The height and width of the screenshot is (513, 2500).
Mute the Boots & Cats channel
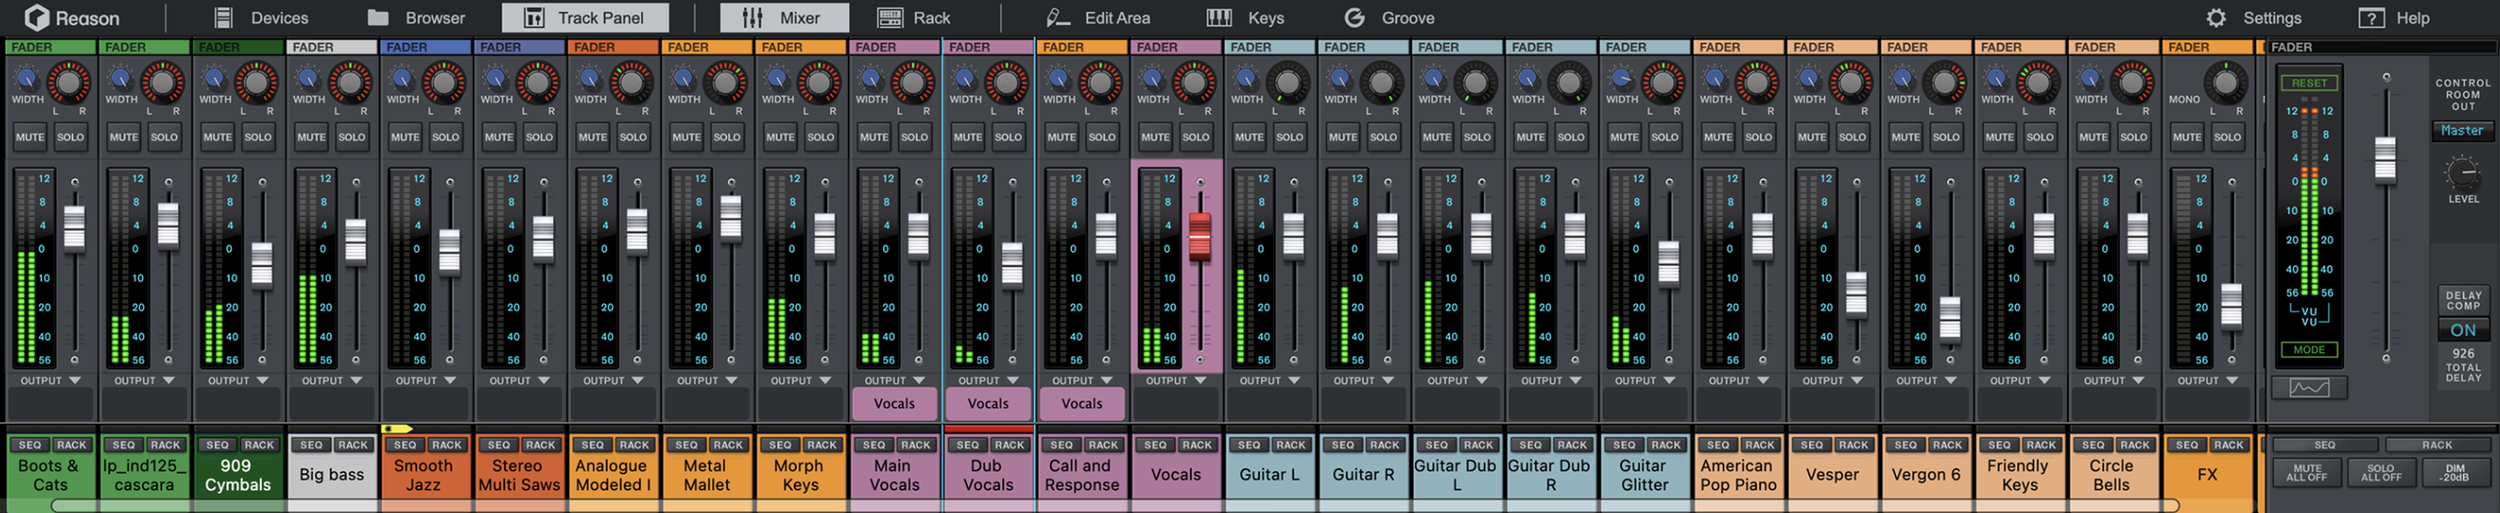30,137
